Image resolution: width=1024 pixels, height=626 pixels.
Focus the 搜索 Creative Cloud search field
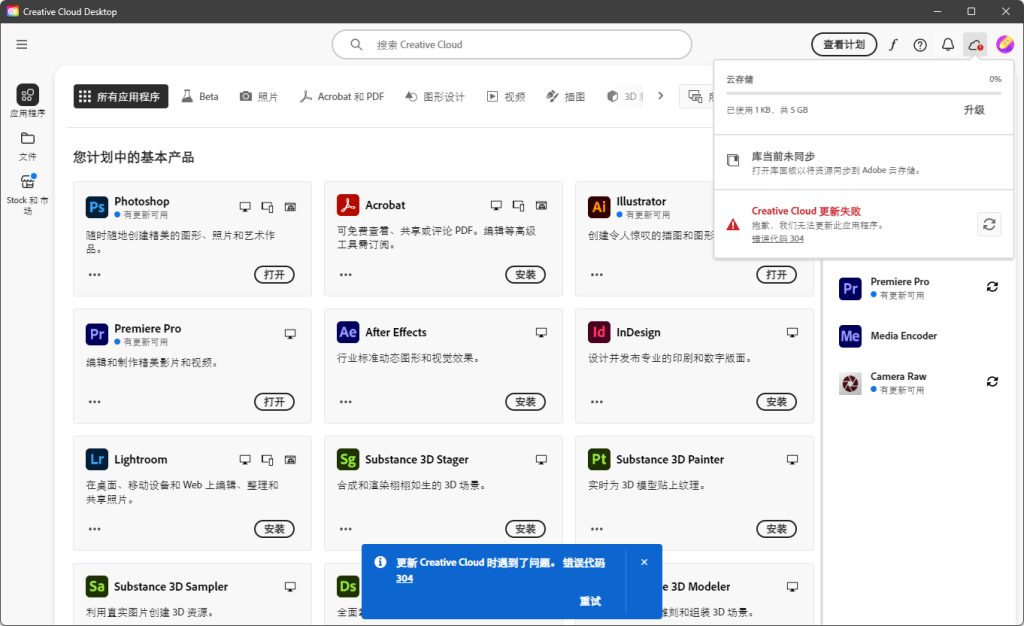pos(512,44)
